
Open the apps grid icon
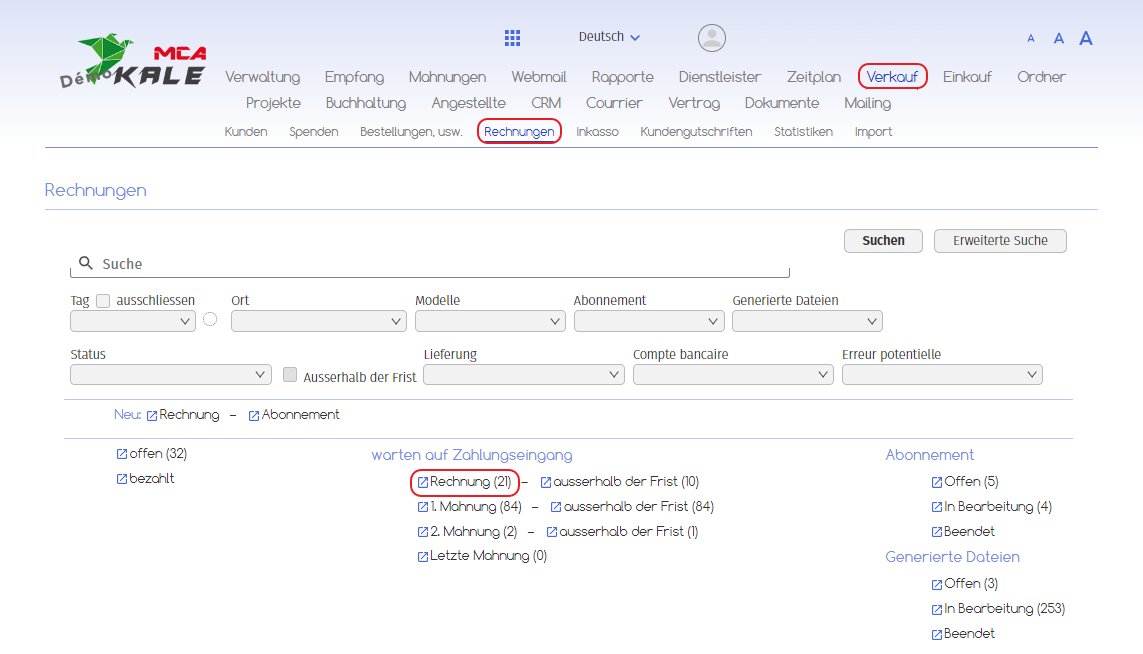tap(512, 38)
